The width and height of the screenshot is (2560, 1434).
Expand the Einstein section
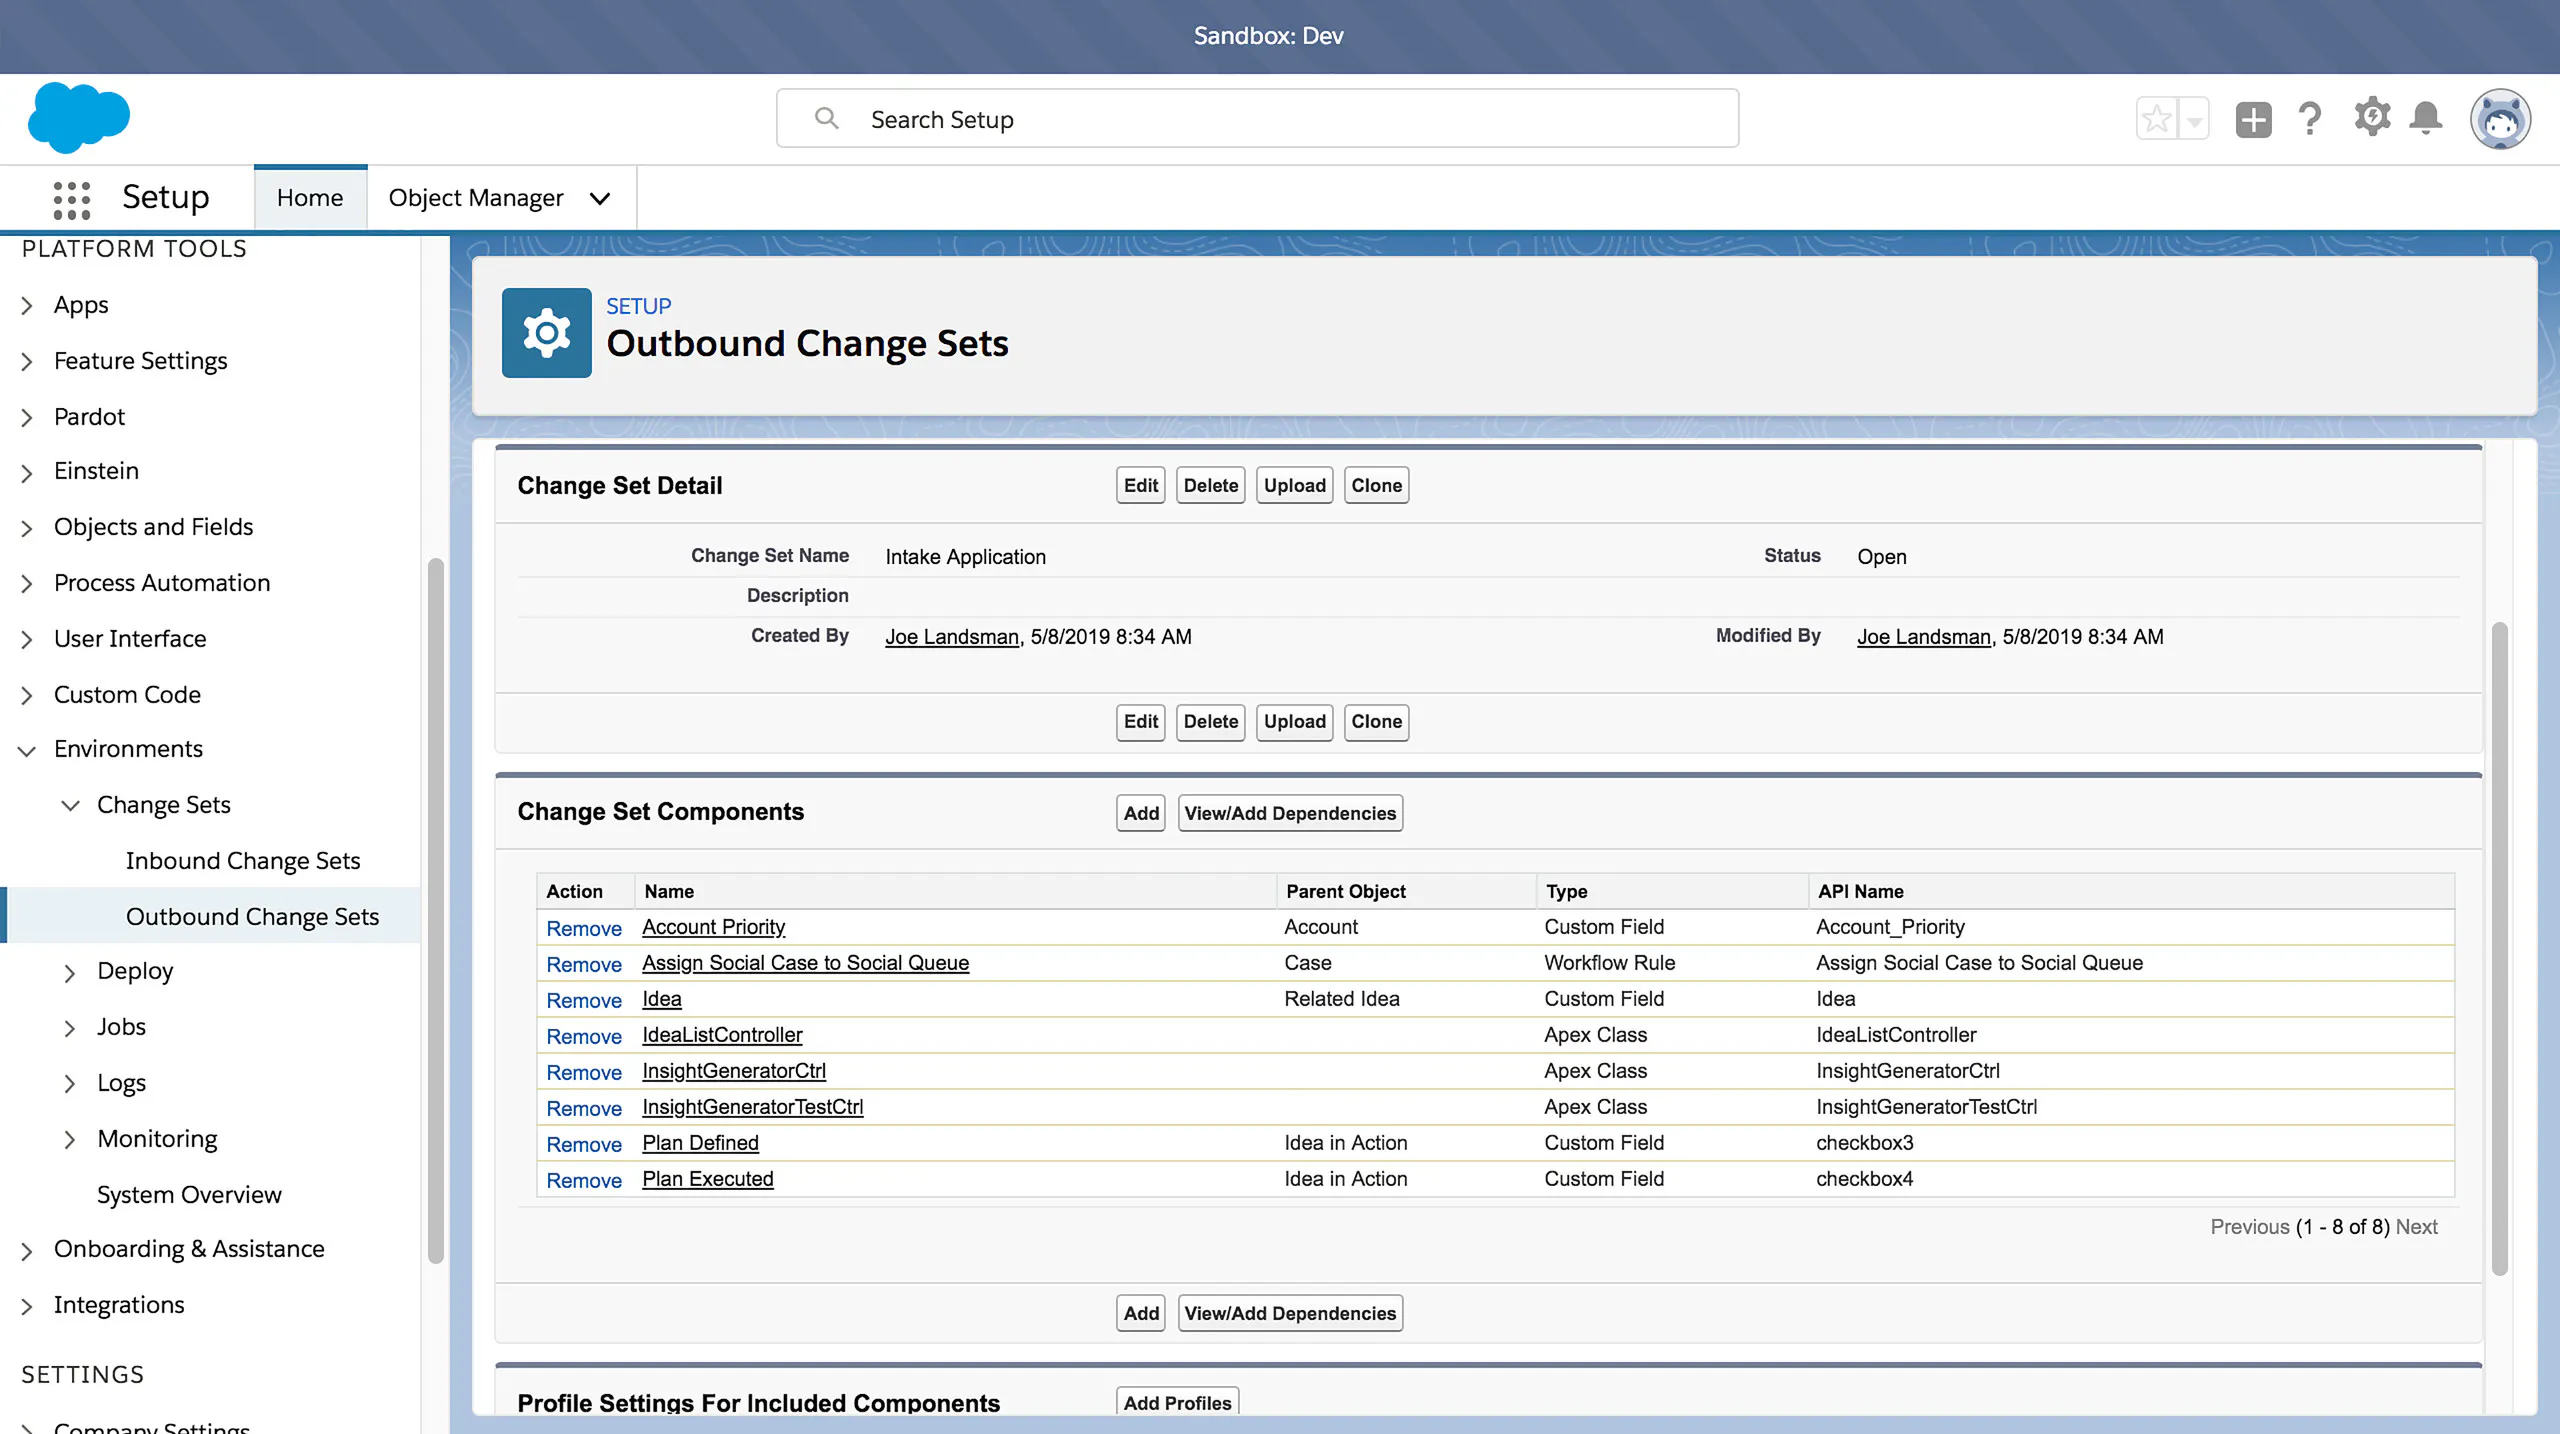[x=27, y=472]
